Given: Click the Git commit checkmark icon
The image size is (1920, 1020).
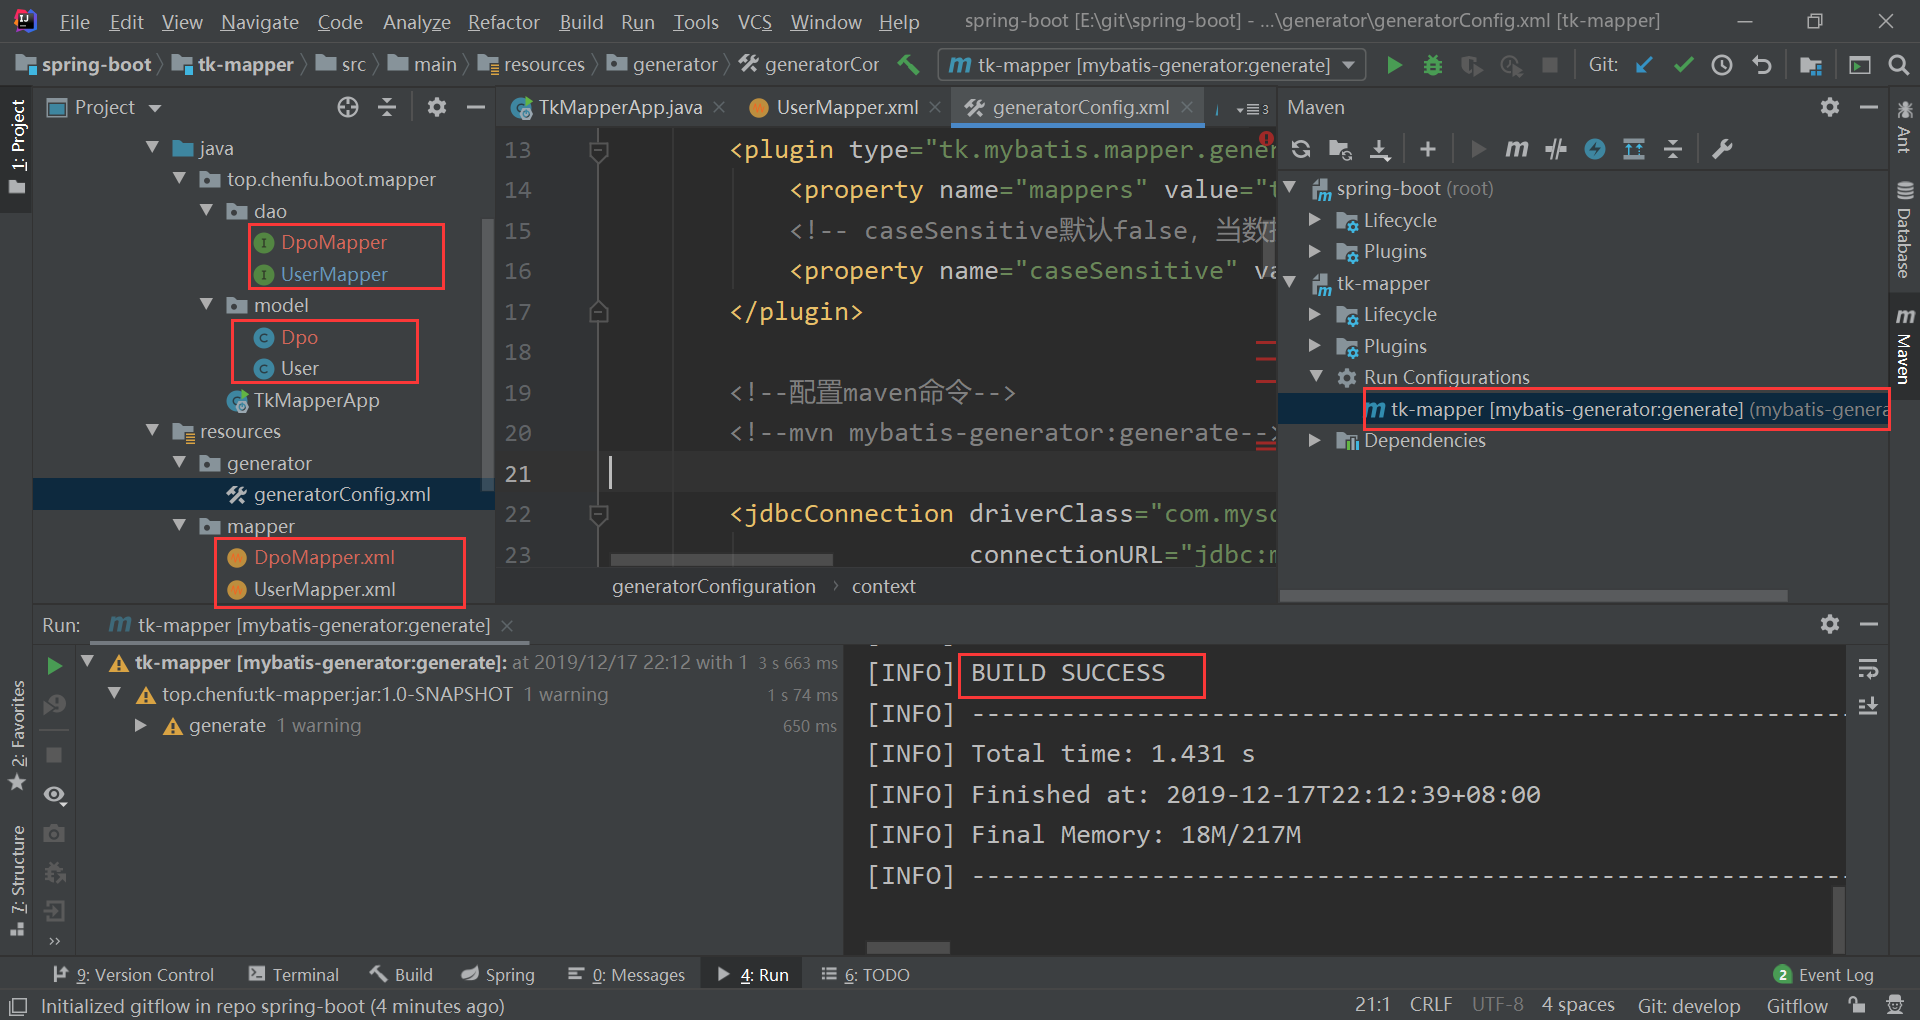Looking at the screenshot, I should [x=1683, y=65].
